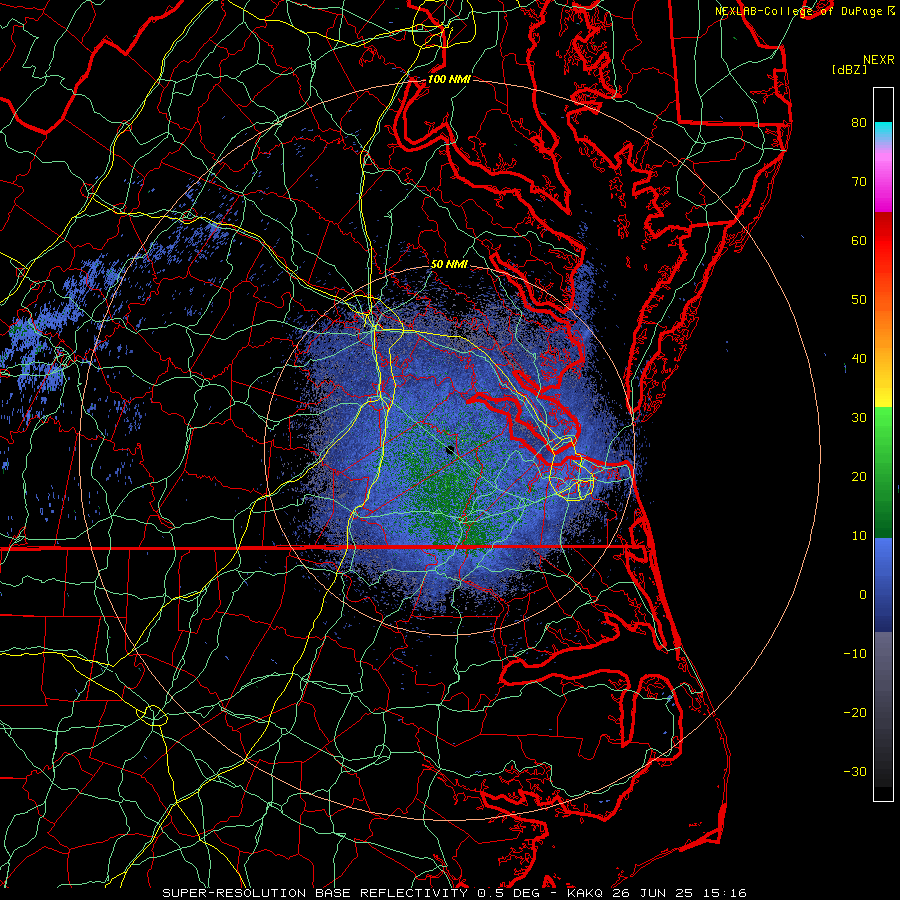Image resolution: width=900 pixels, height=900 pixels.
Task: Click the KAKQ 26 JUN 25 15:16 timestamp
Action: coord(657,893)
